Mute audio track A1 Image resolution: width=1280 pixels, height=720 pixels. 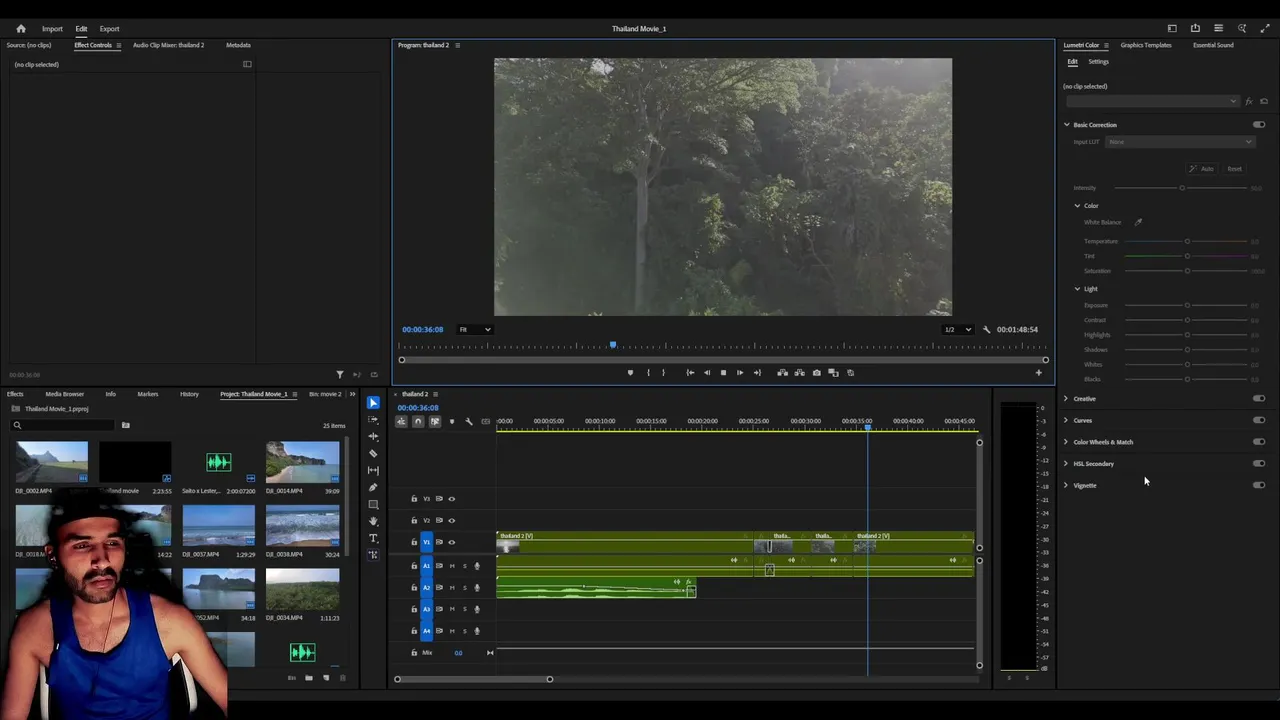451,566
